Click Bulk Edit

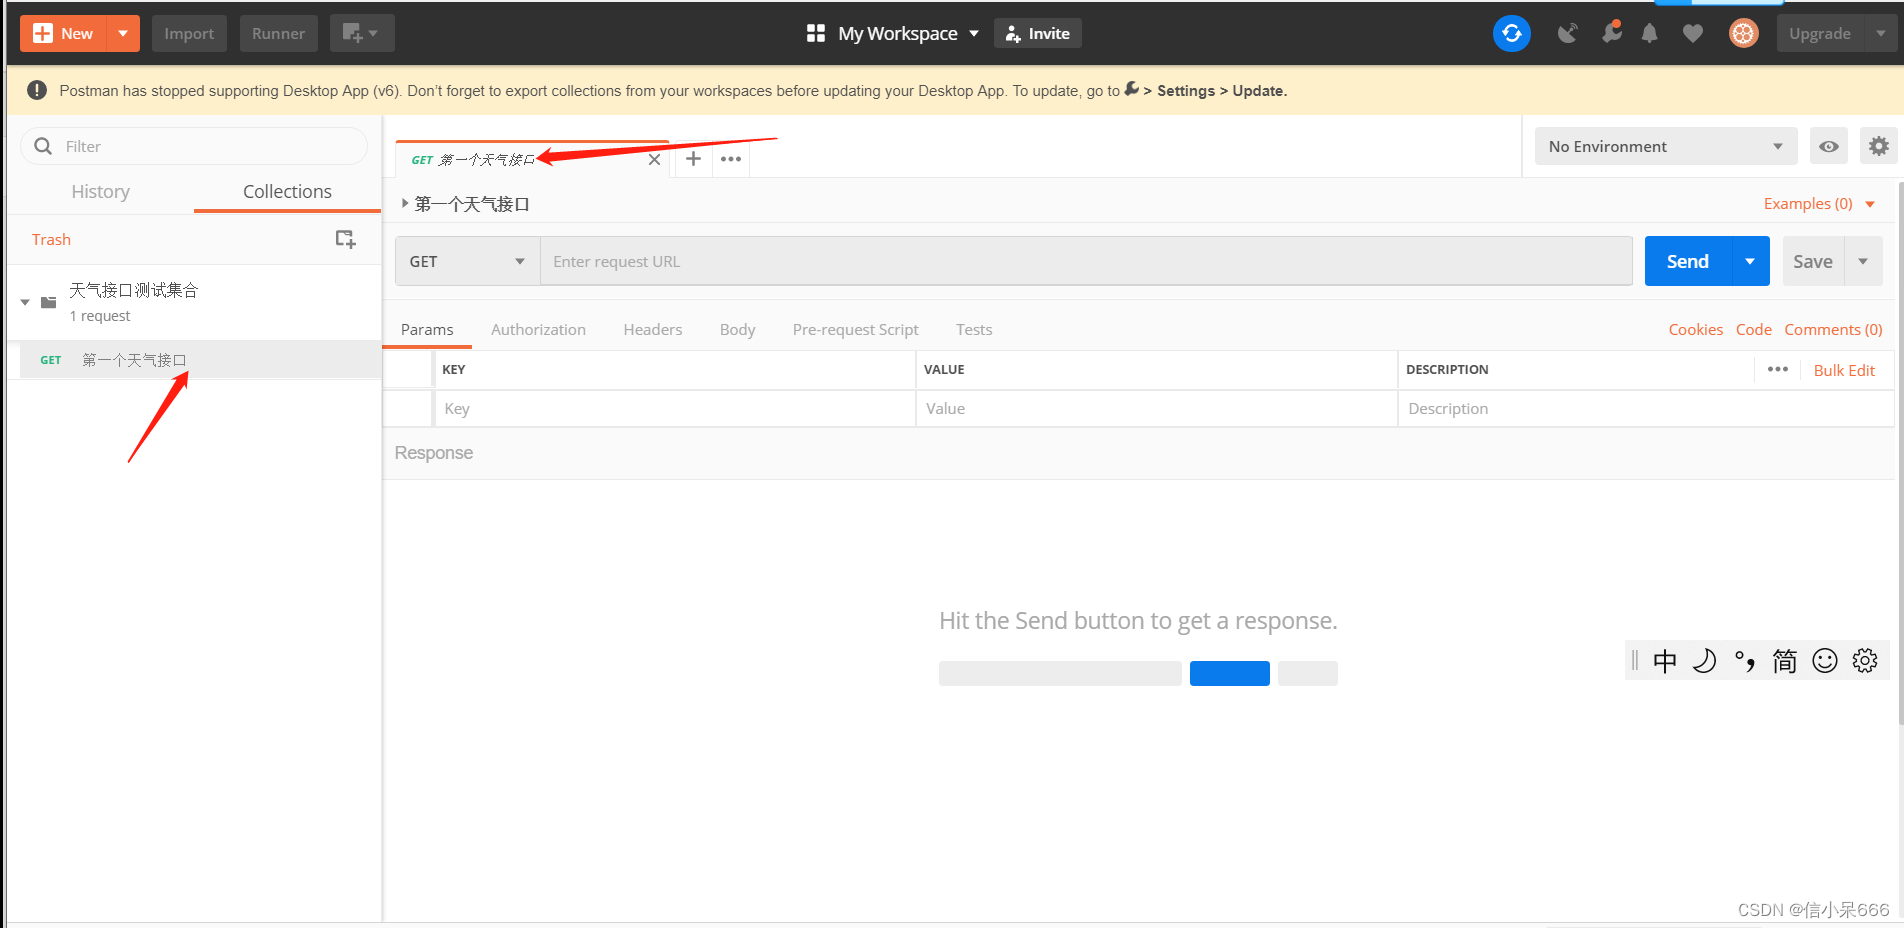[x=1844, y=370]
